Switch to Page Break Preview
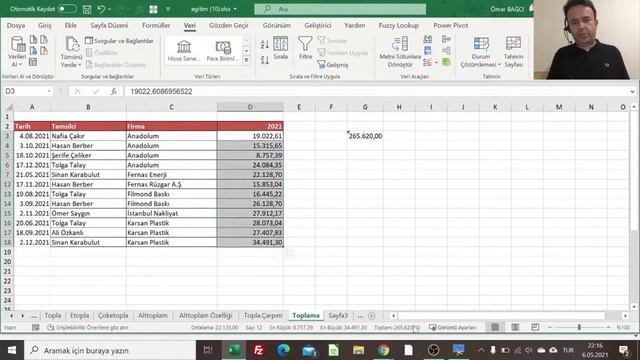This screenshot has height=360, width=640. 535,327
